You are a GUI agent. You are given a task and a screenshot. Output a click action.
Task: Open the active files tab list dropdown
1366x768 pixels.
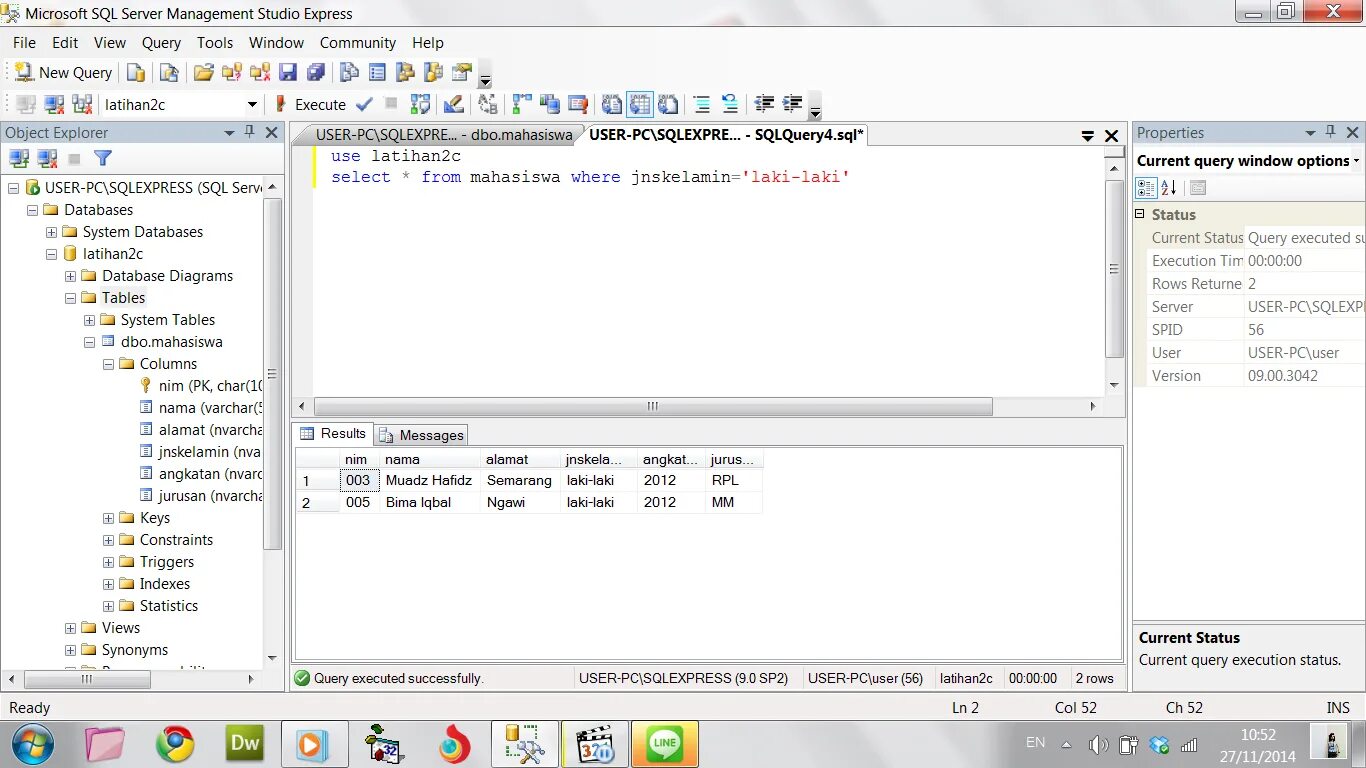tap(1088, 135)
